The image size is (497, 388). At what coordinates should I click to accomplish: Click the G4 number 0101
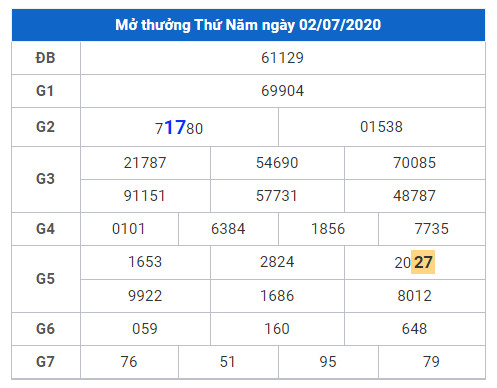click(x=129, y=229)
